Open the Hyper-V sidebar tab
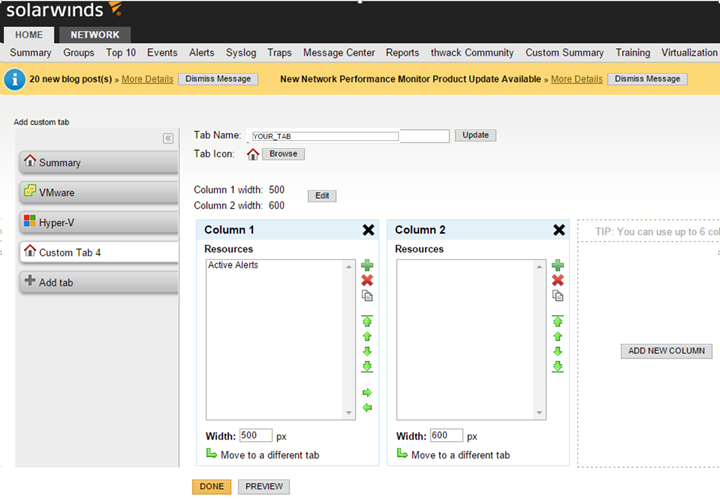Image resolution: width=720 pixels, height=499 pixels. [x=99, y=223]
